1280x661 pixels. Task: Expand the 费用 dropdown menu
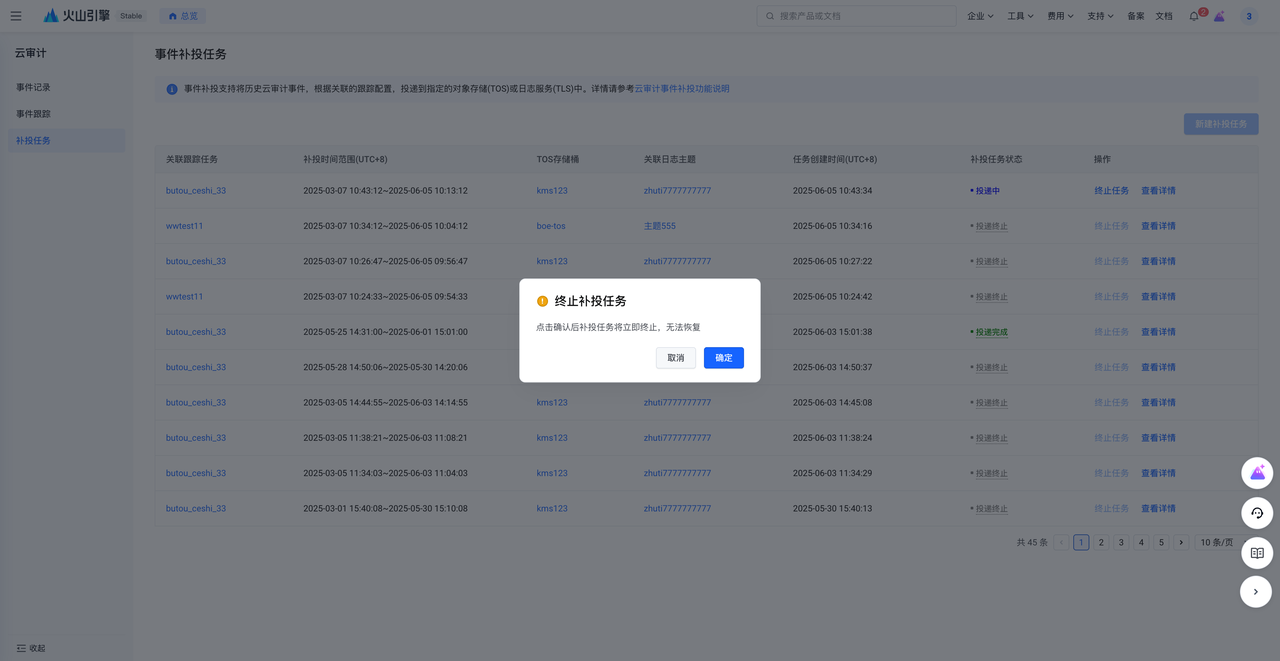tap(1060, 16)
